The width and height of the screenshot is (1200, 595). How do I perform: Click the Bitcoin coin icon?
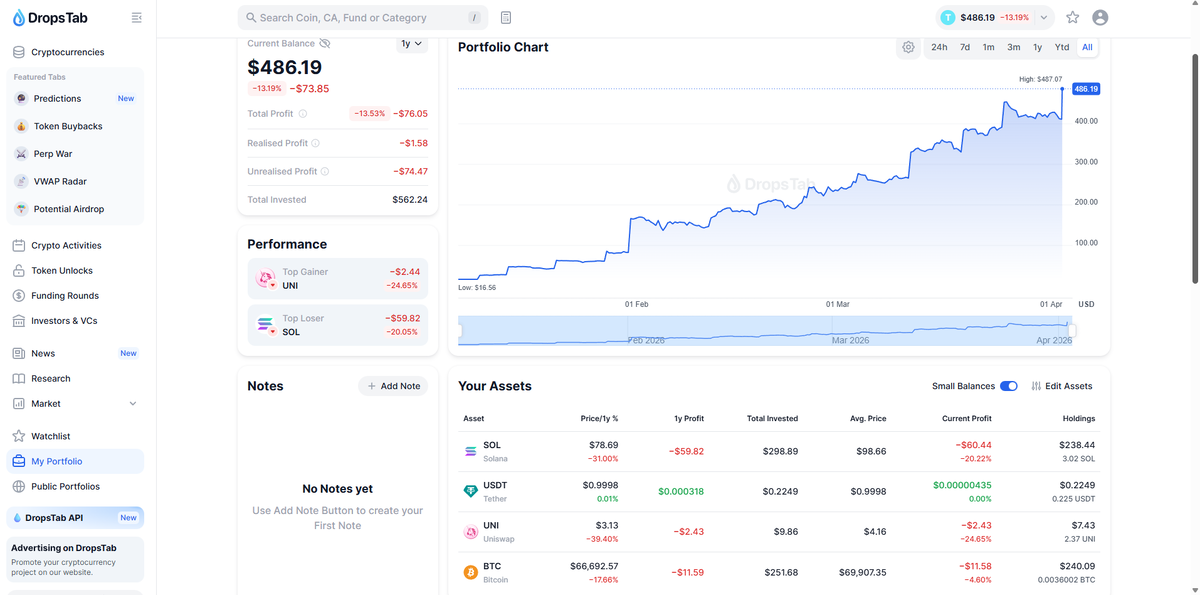(471, 572)
